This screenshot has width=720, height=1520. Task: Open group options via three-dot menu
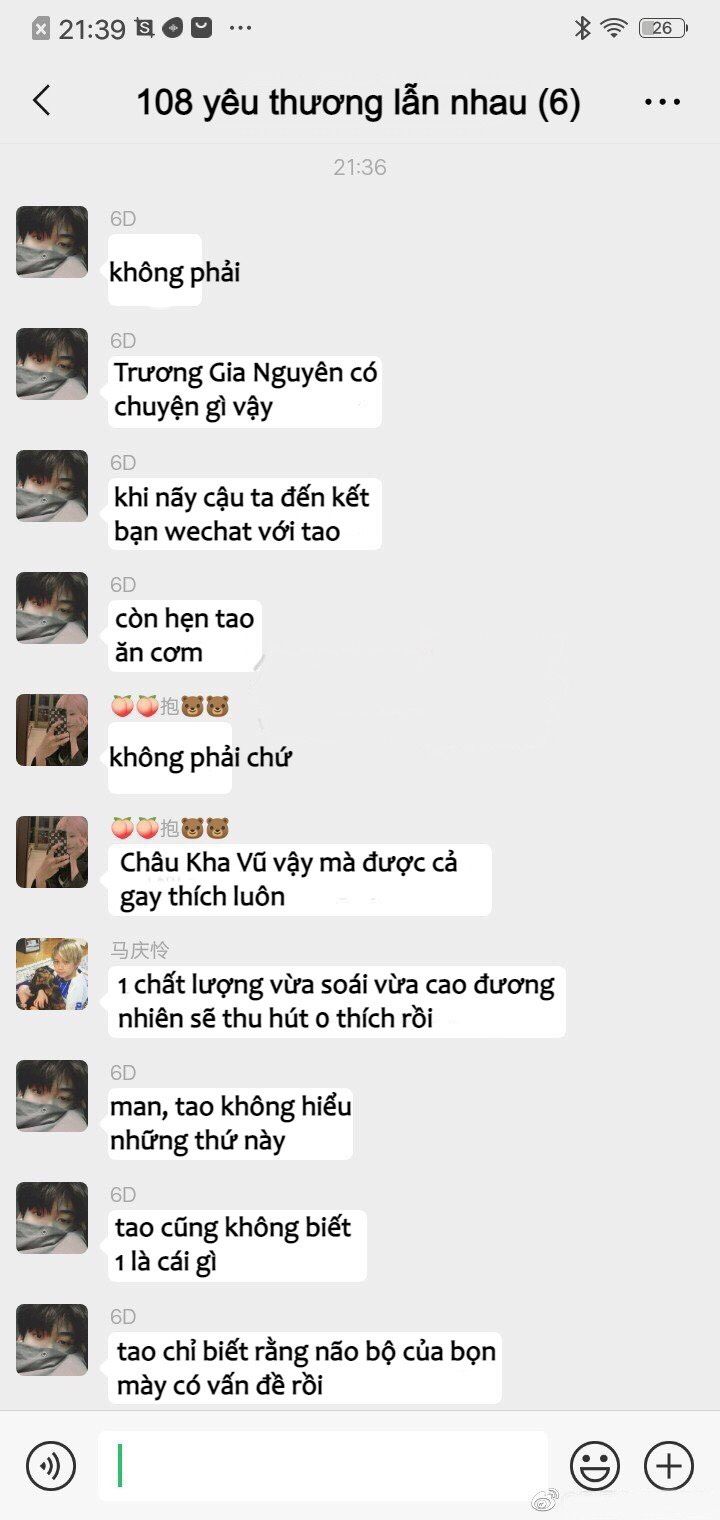pyautogui.click(x=662, y=102)
